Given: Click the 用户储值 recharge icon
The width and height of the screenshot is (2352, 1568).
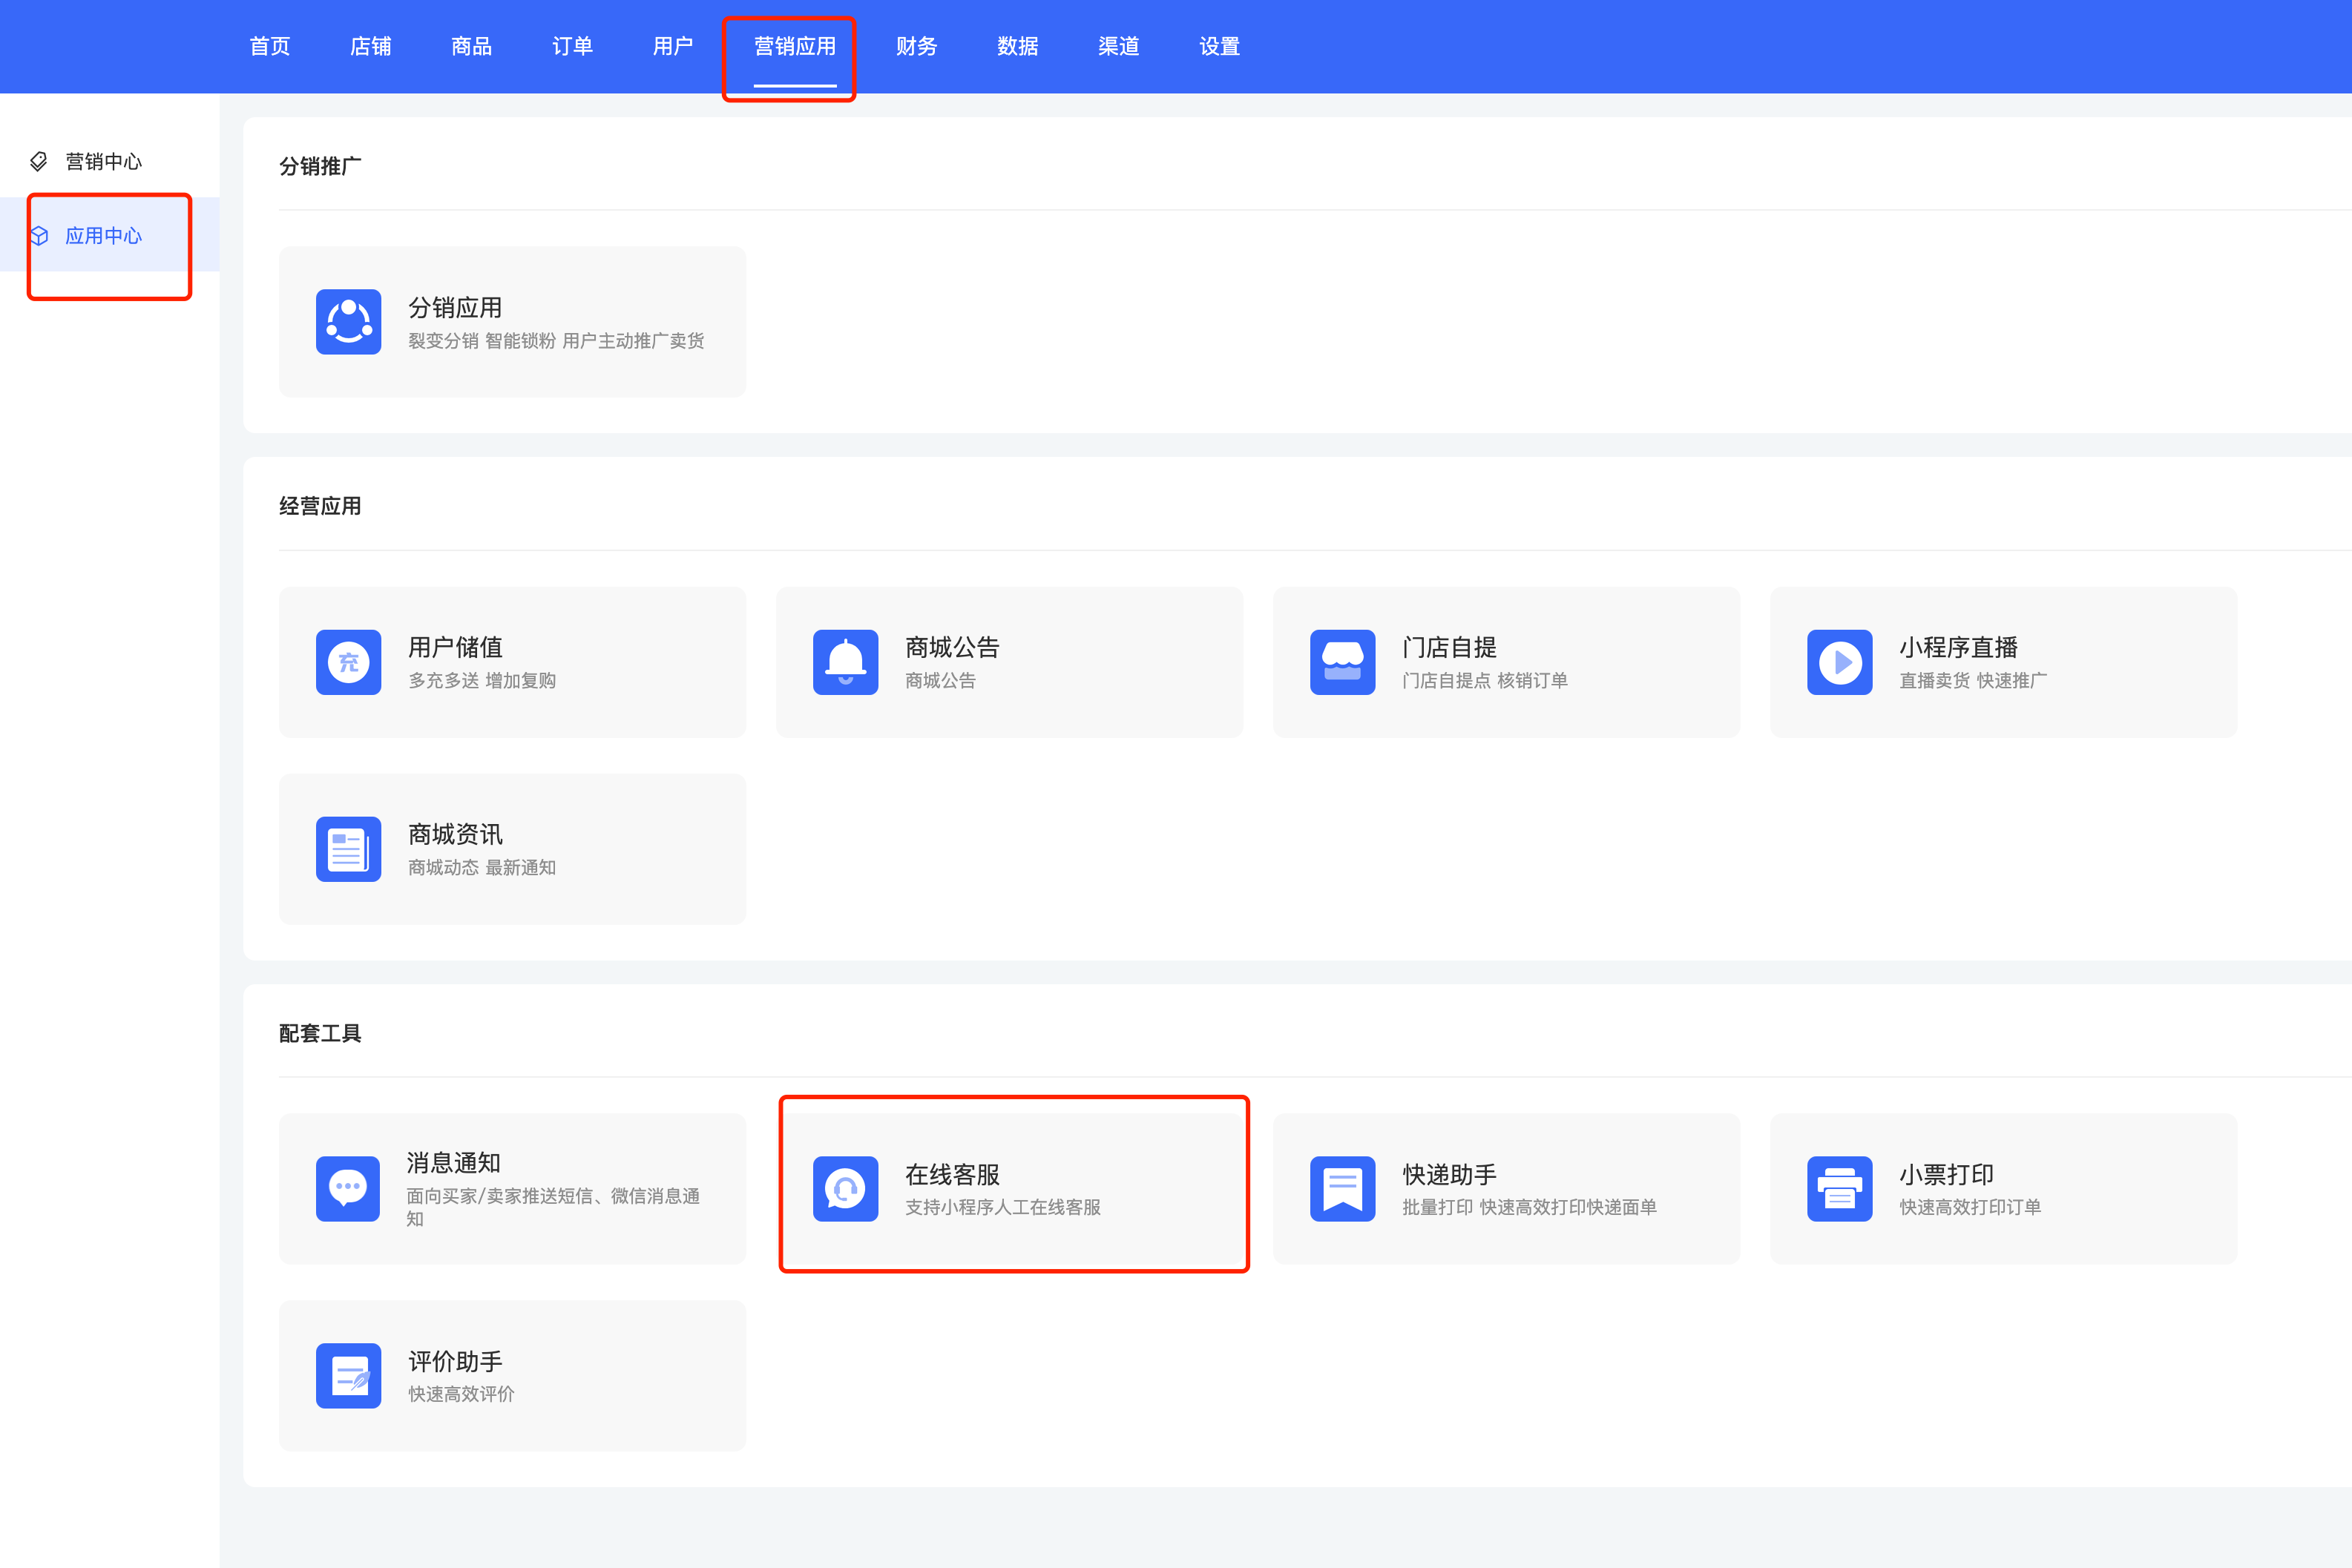Looking at the screenshot, I should (348, 662).
